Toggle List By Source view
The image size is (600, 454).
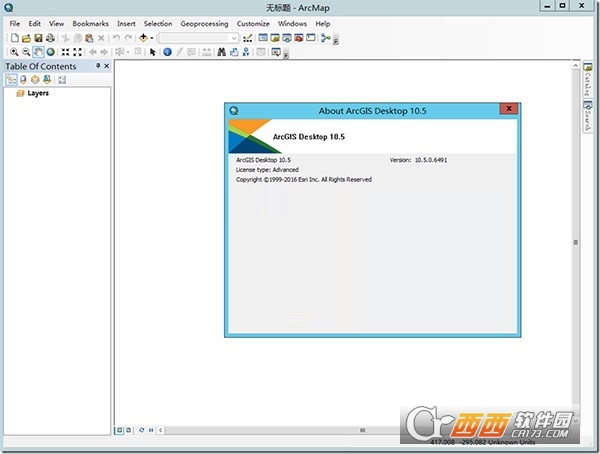point(23,80)
